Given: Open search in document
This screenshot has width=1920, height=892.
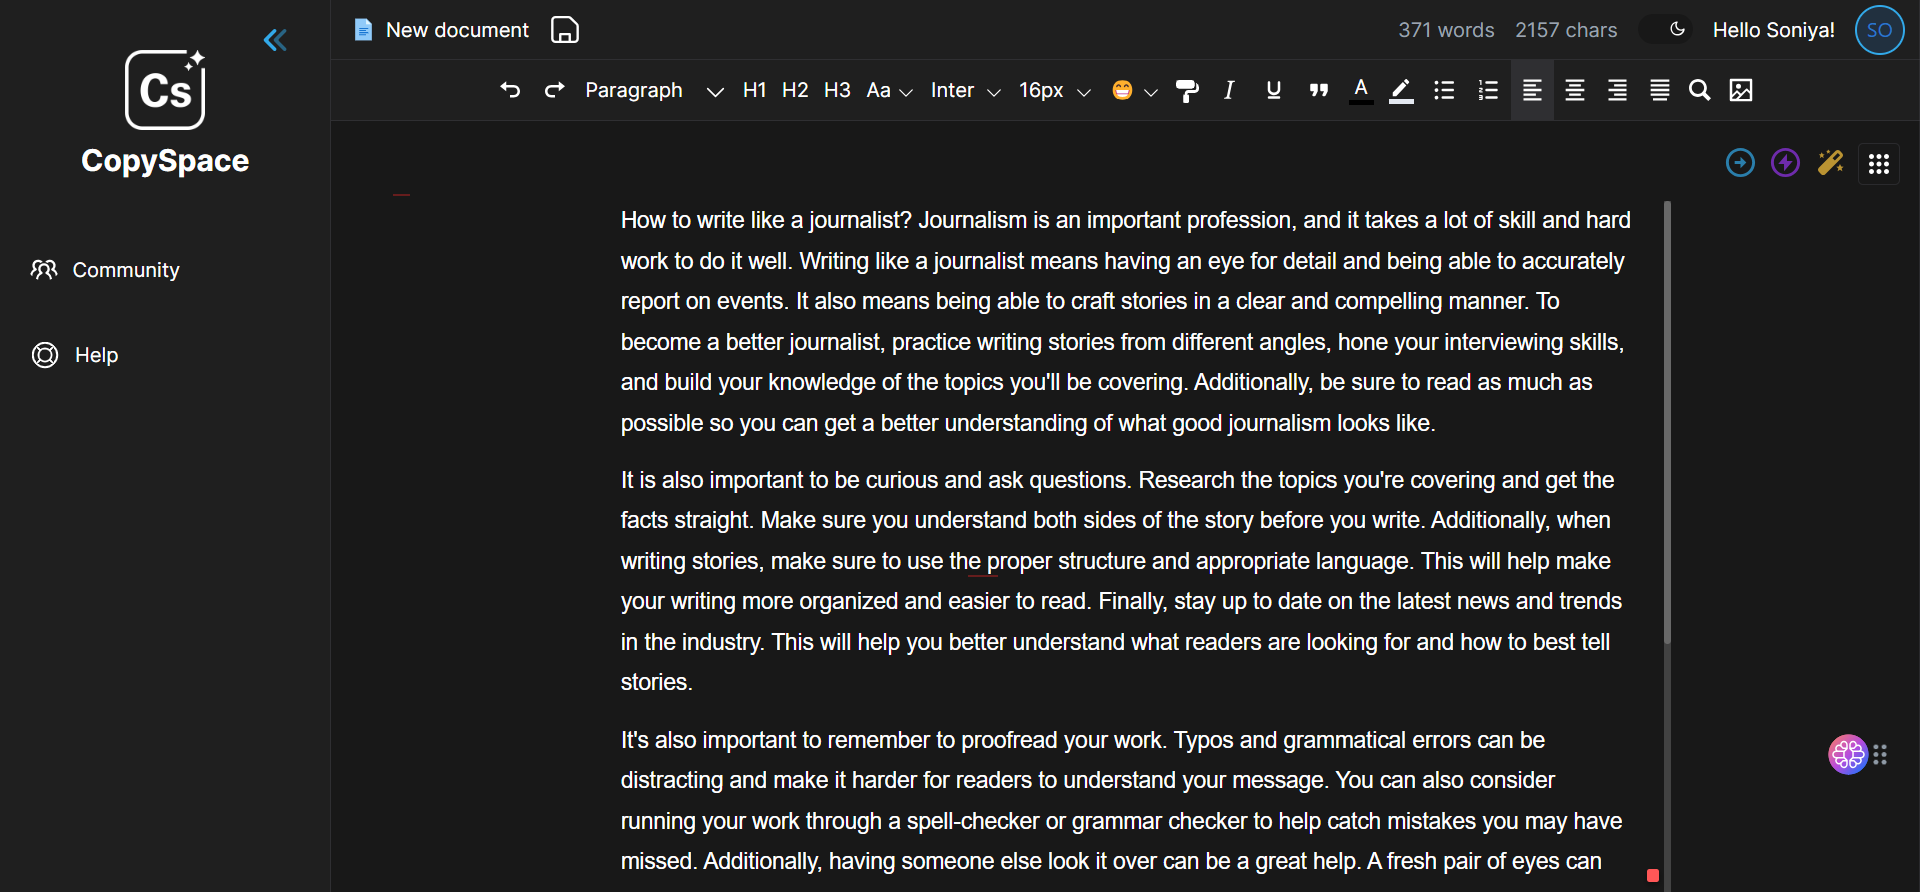Looking at the screenshot, I should (x=1699, y=90).
